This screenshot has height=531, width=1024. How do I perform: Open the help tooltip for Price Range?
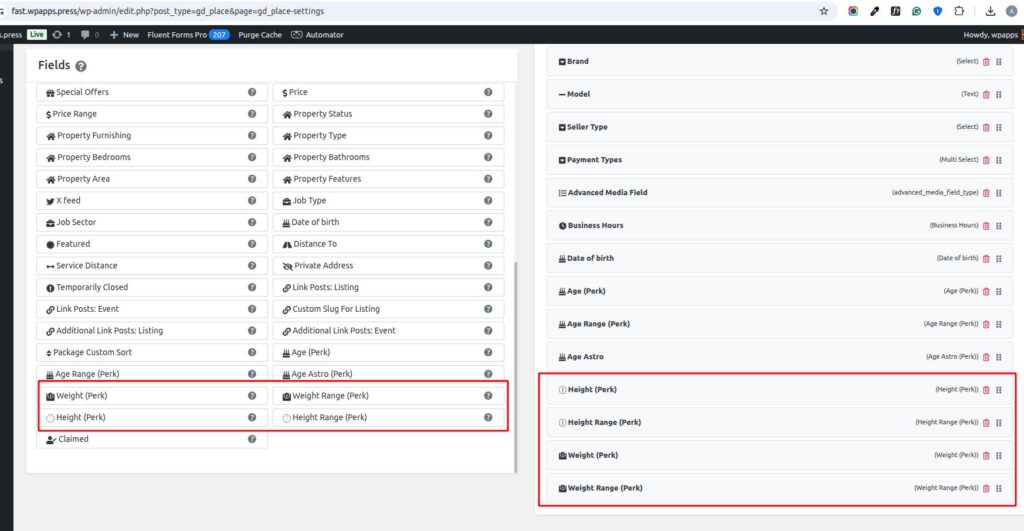click(x=252, y=114)
